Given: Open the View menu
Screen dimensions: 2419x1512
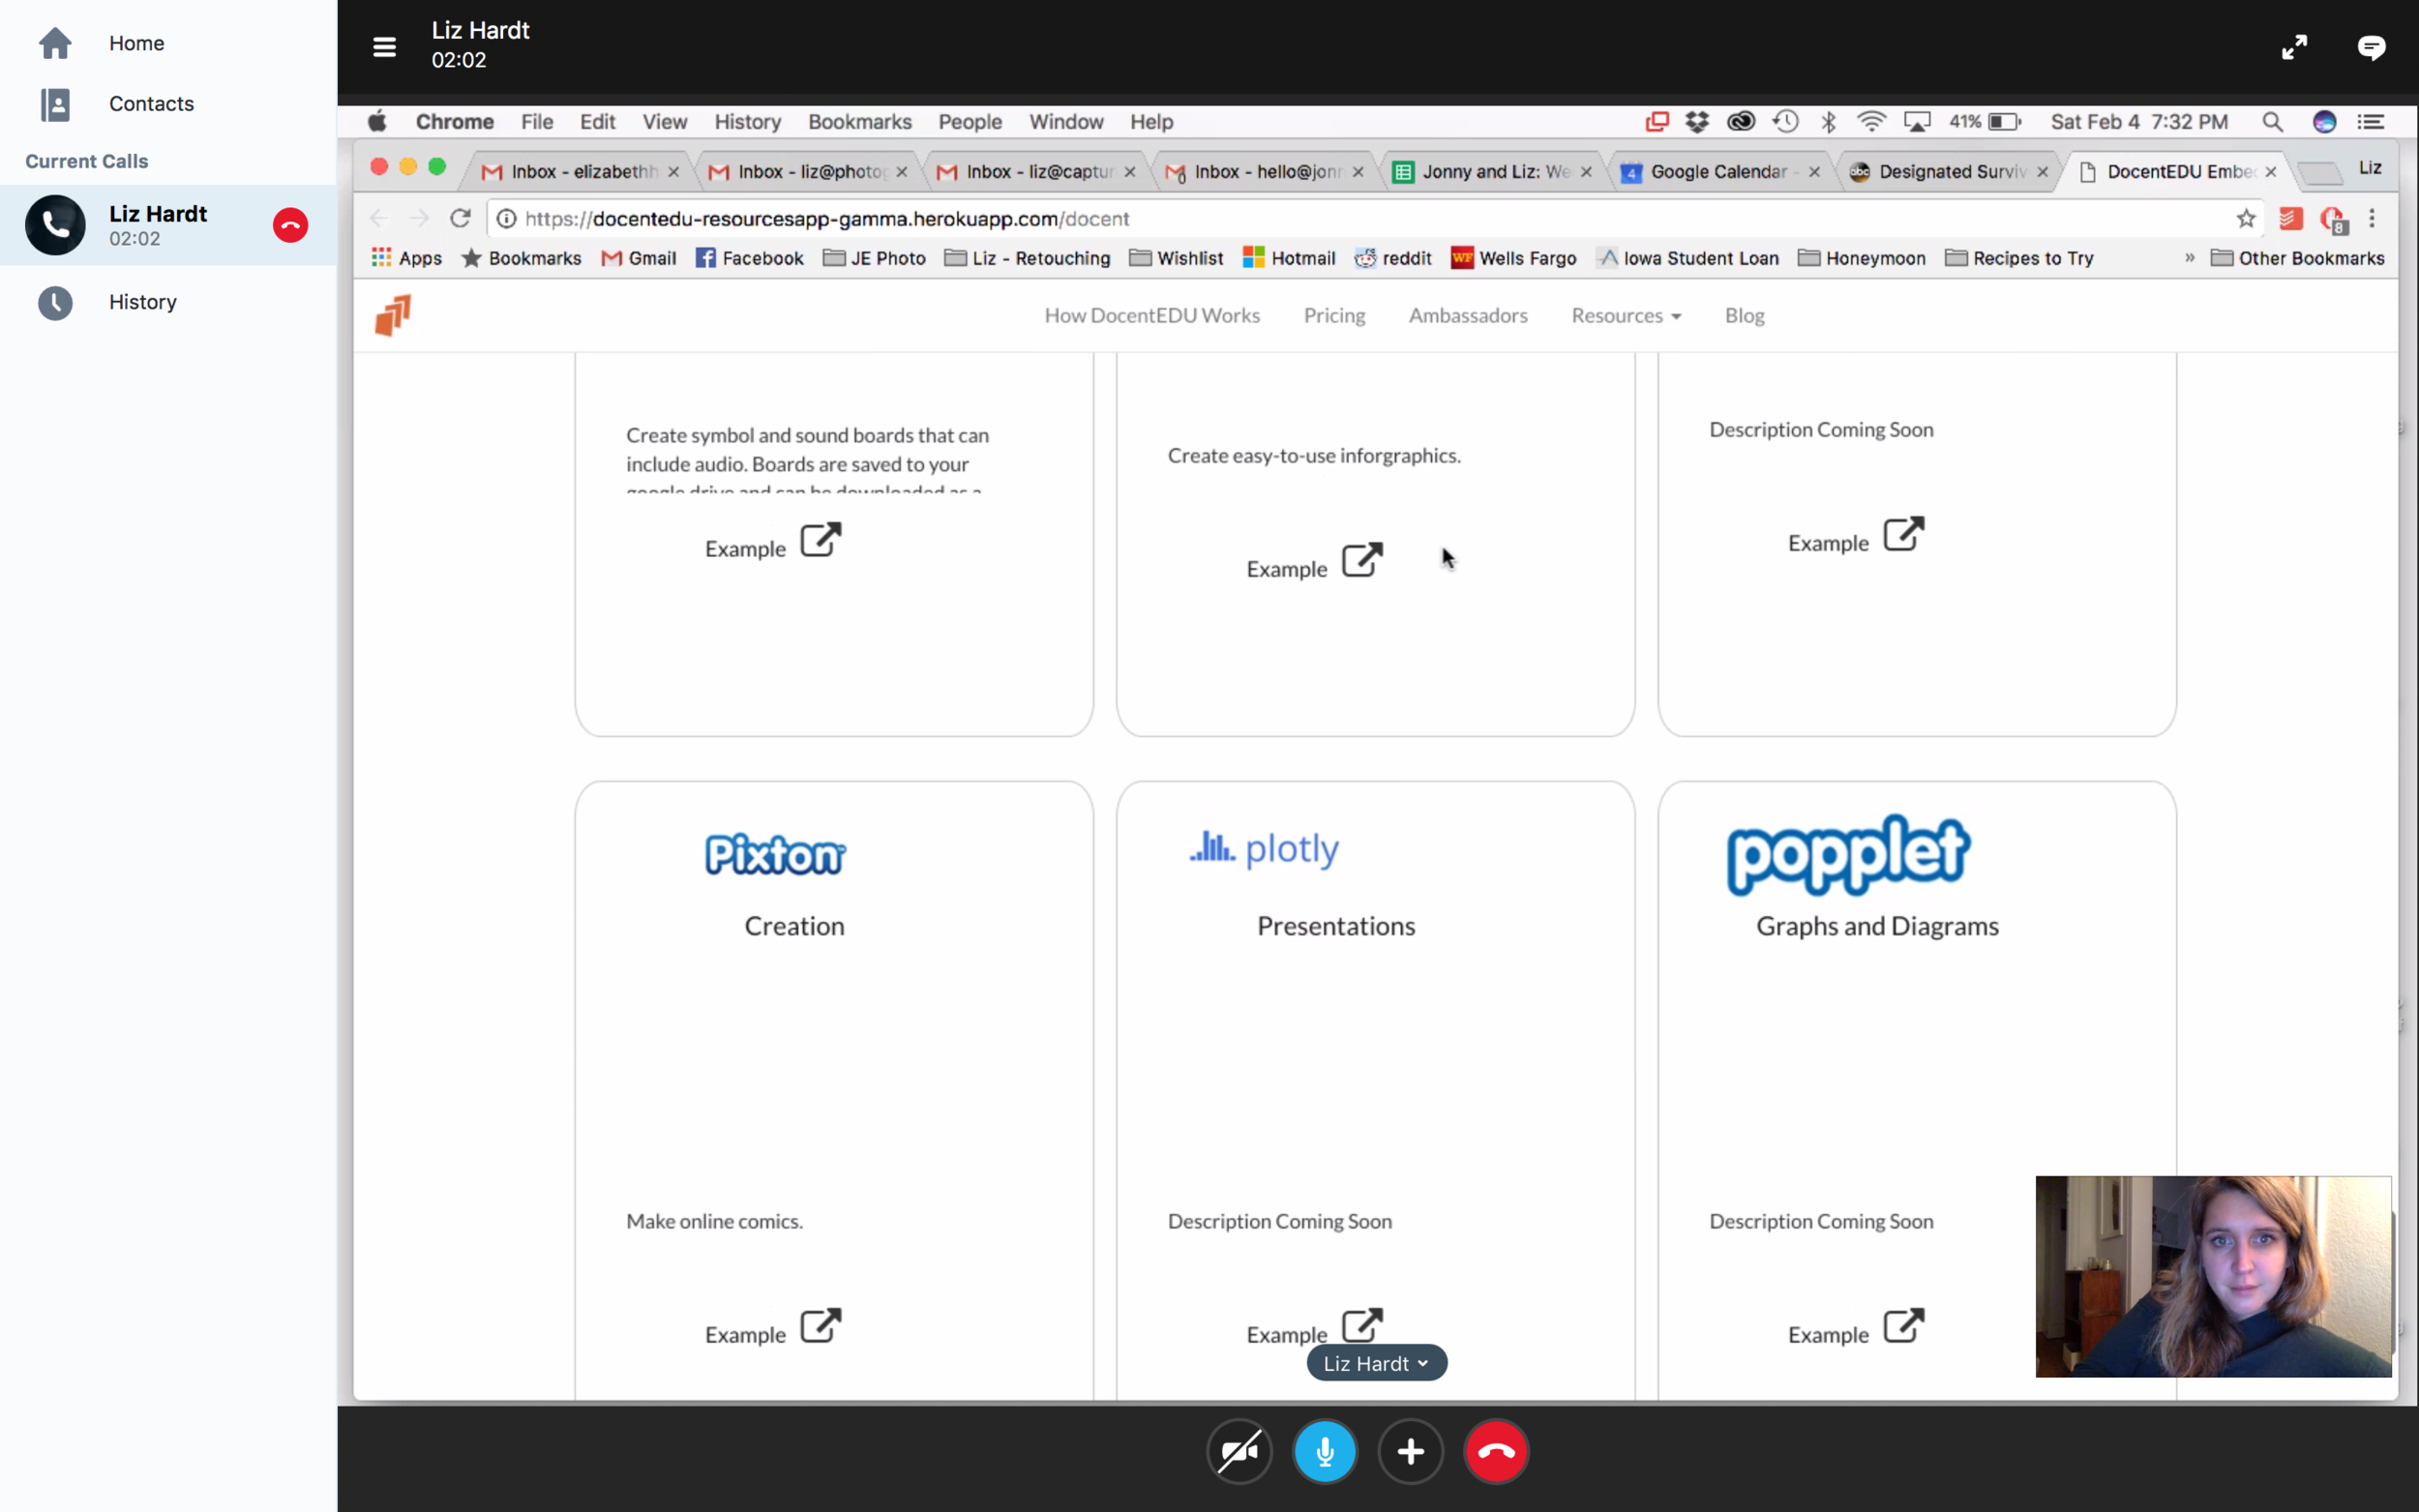Looking at the screenshot, I should [x=664, y=122].
